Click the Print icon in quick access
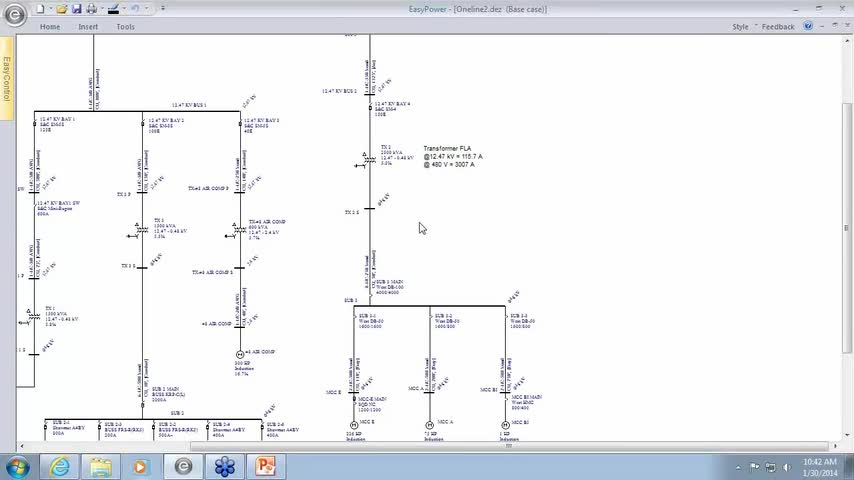This screenshot has width=854, height=480. click(92, 9)
